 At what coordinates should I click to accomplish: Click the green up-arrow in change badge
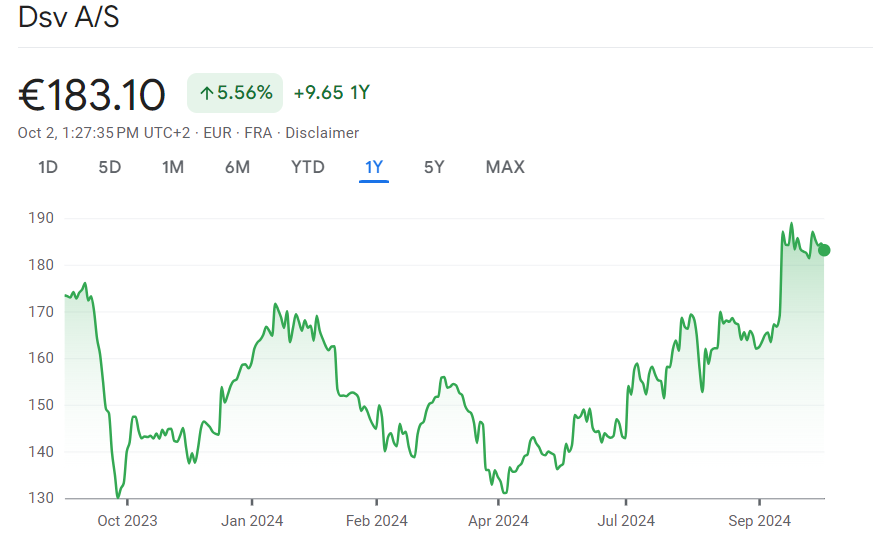click(x=207, y=94)
